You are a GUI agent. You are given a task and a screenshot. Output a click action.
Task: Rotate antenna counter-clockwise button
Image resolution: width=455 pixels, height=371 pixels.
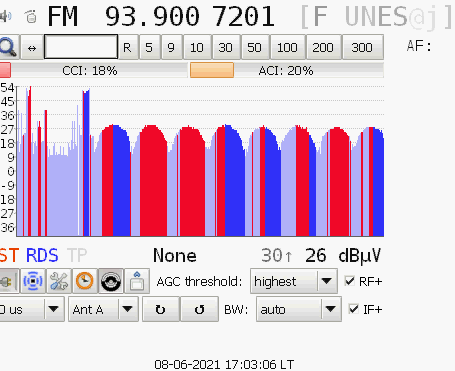point(199,309)
